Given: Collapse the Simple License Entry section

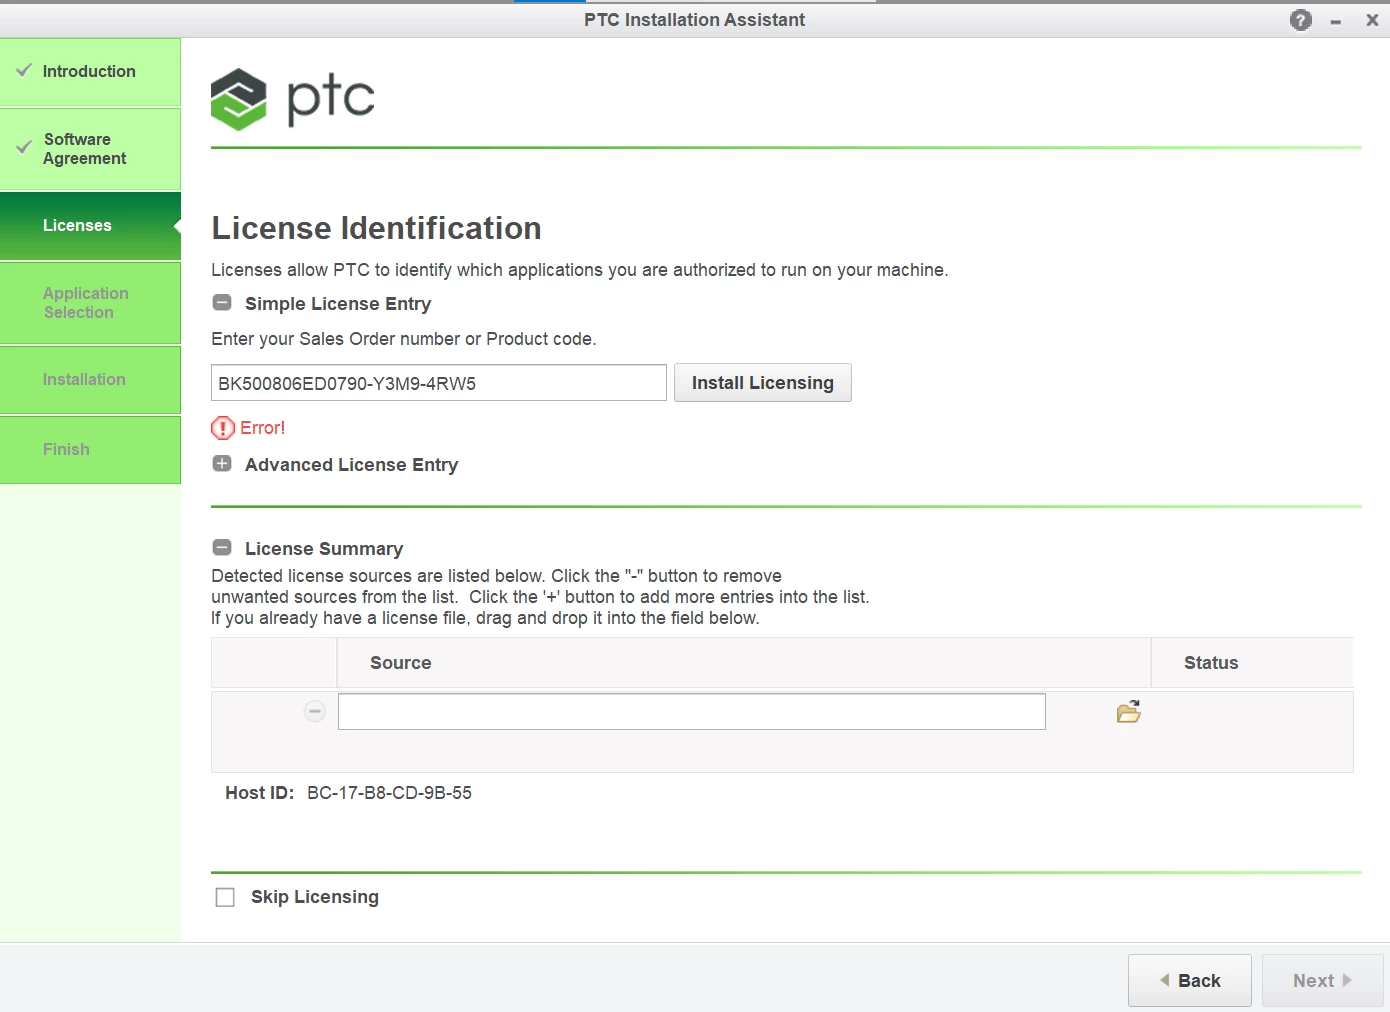Looking at the screenshot, I should tap(222, 303).
